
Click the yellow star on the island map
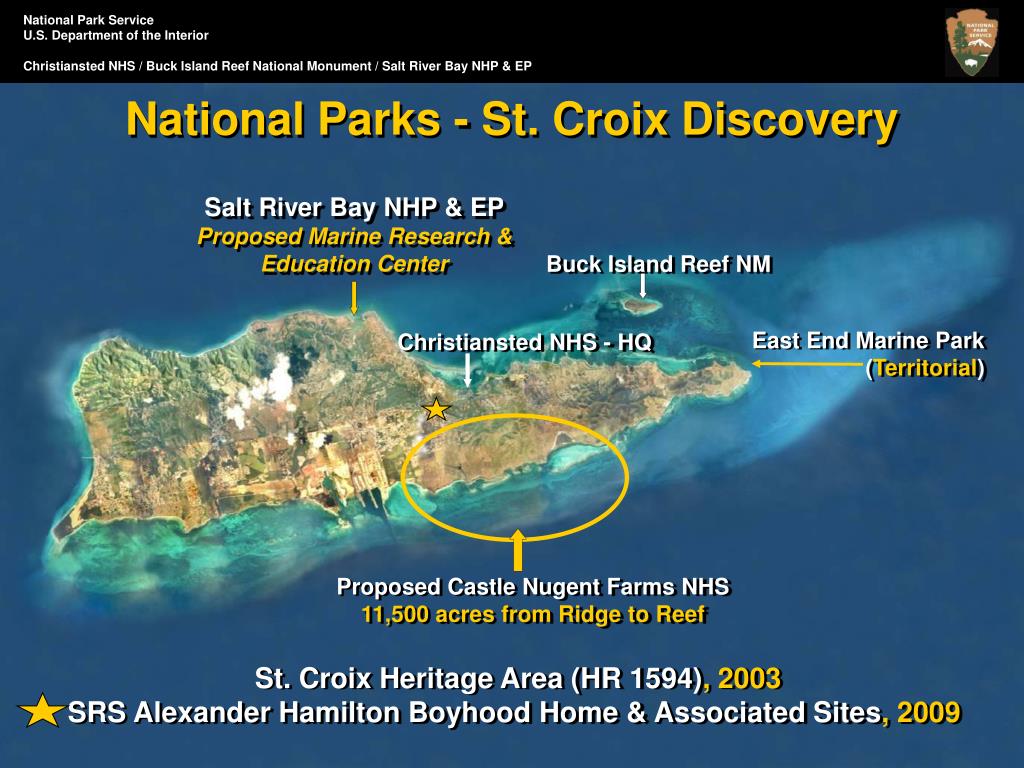pos(436,409)
